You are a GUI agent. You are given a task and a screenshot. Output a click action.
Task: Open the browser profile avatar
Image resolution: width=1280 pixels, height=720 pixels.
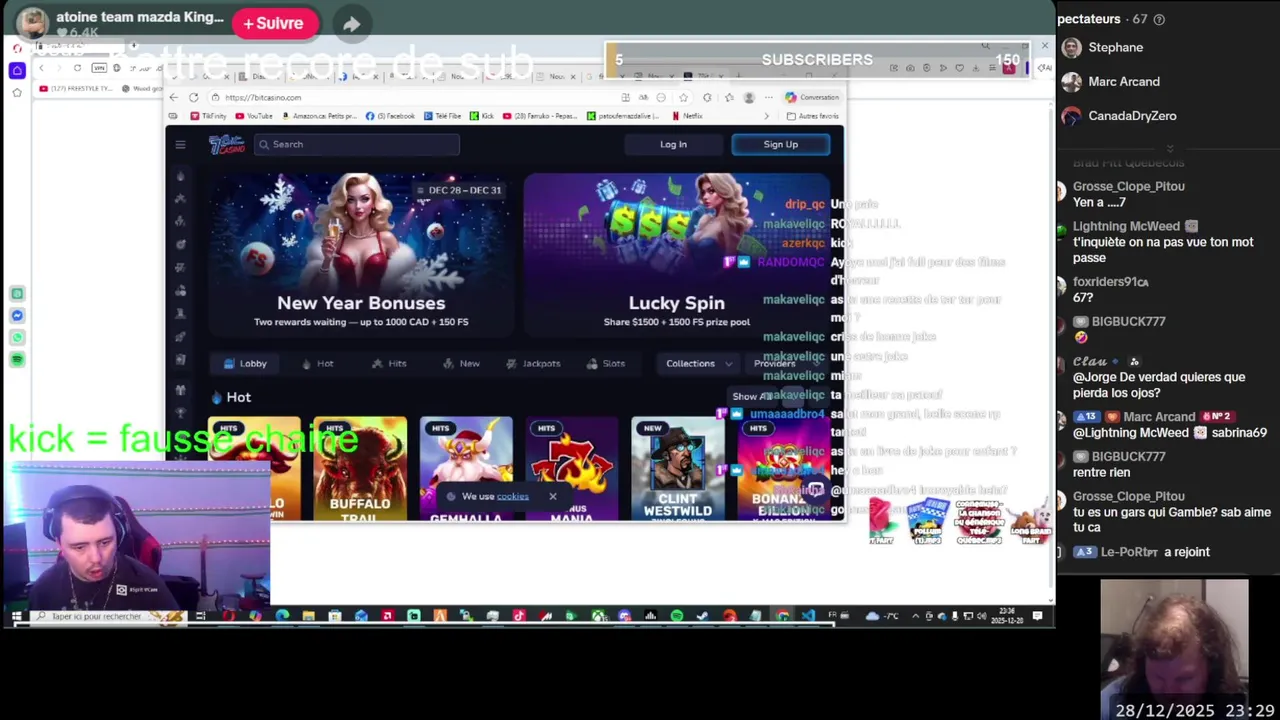pyautogui.click(x=749, y=97)
